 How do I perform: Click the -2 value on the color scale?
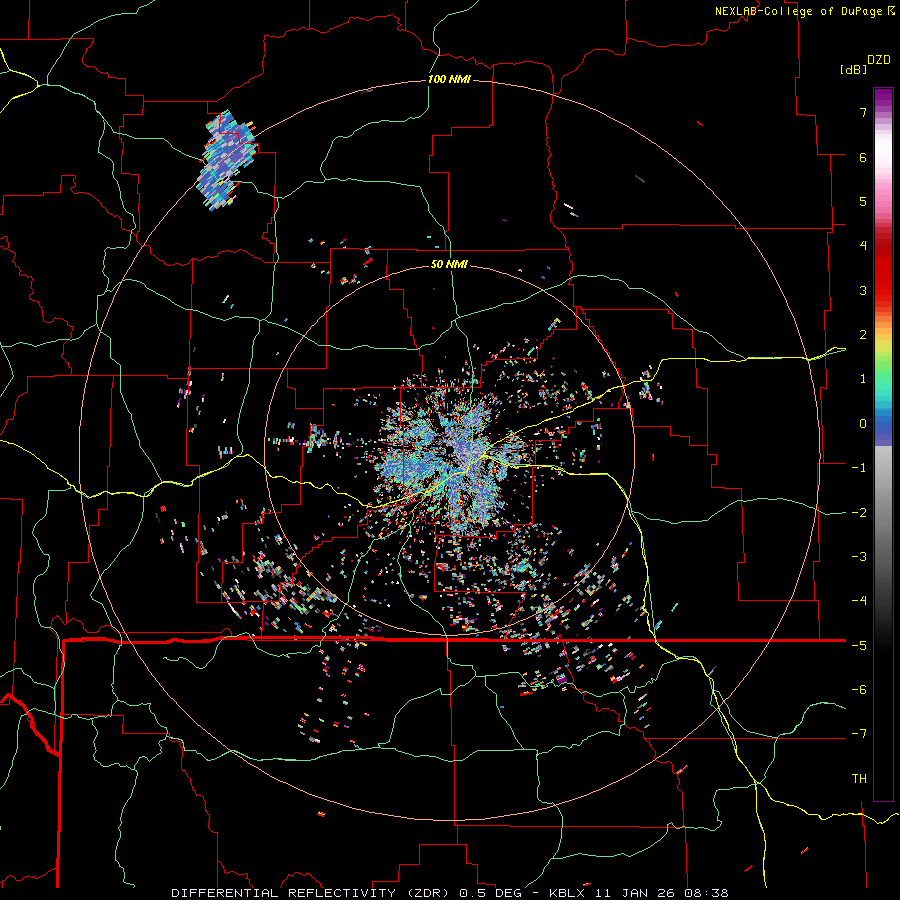pos(859,513)
